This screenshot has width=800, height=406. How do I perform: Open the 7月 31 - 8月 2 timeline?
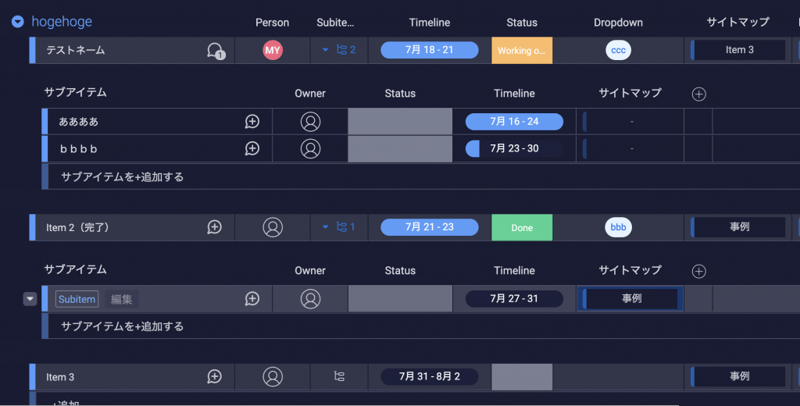coord(429,377)
